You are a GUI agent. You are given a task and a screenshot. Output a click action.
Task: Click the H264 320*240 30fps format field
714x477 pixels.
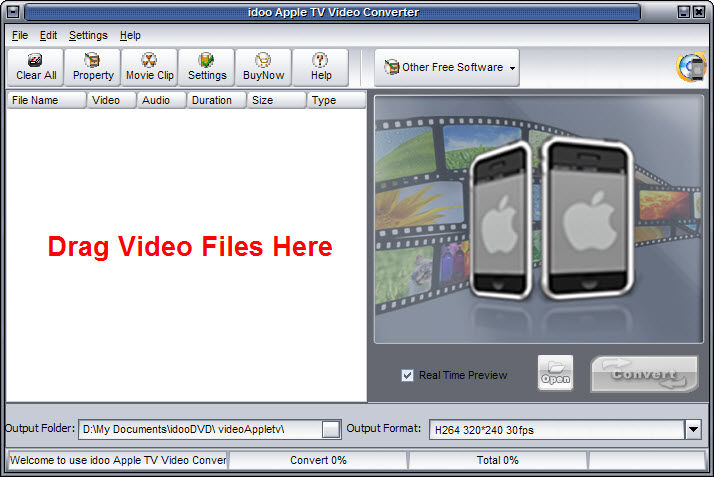556,430
